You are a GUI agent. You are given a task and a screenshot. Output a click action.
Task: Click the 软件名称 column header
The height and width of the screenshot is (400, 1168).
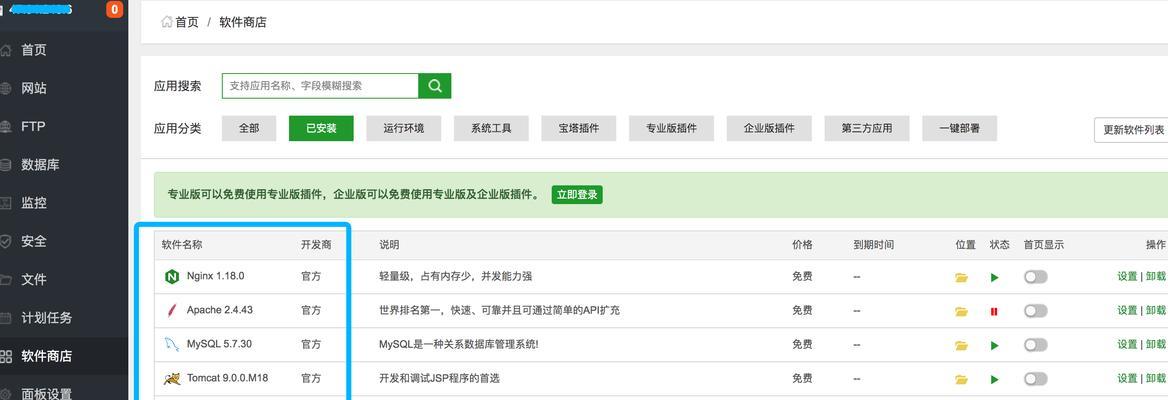click(182, 245)
